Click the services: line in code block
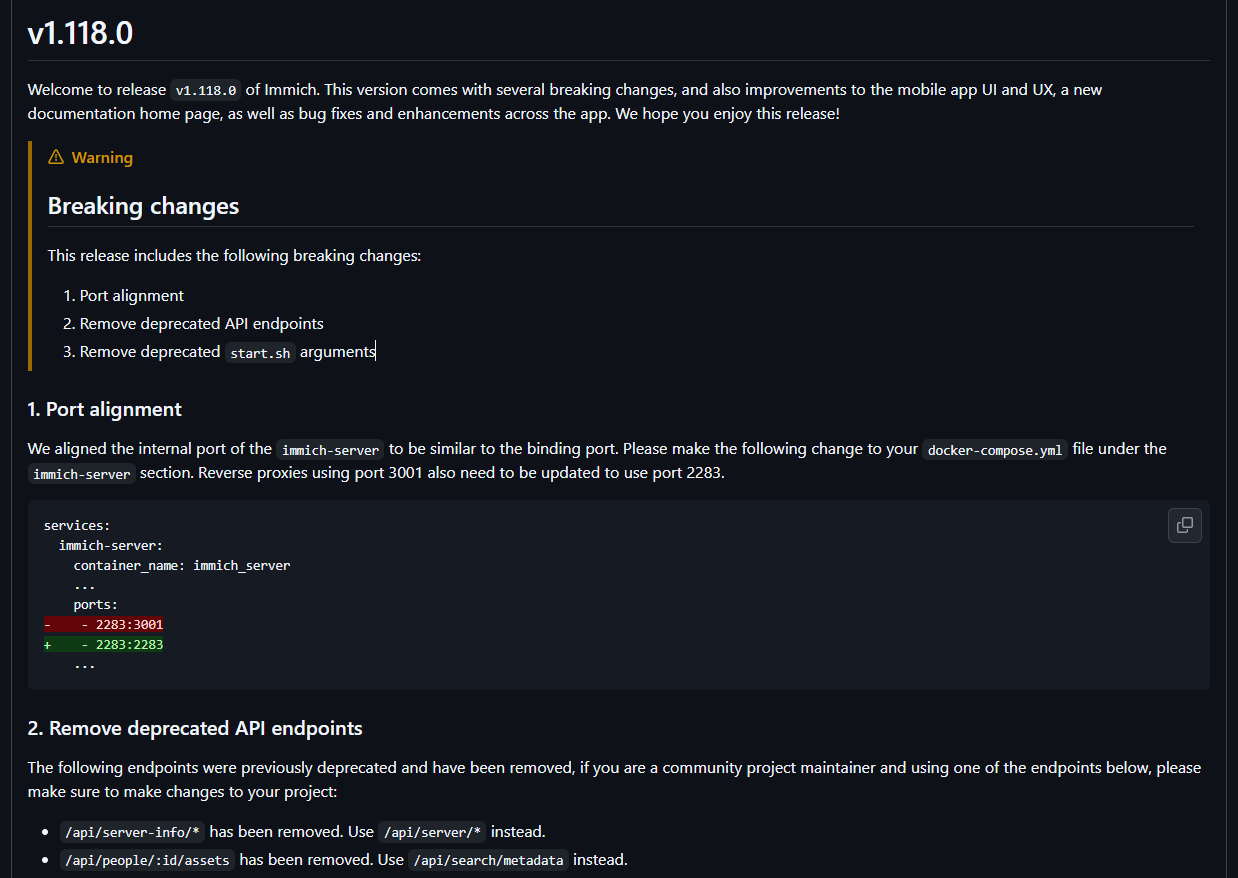 77,525
